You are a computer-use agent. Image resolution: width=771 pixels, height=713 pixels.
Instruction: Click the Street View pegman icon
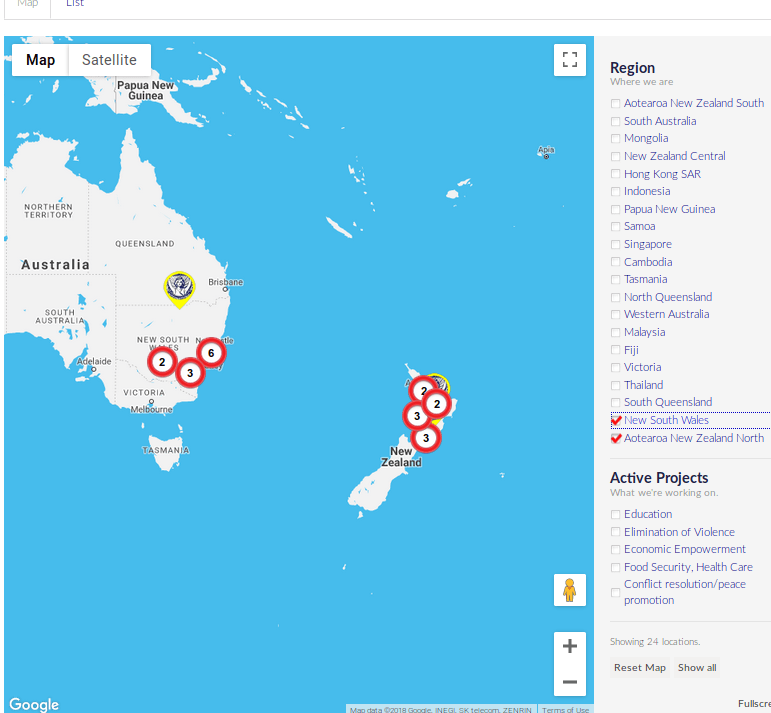point(569,590)
